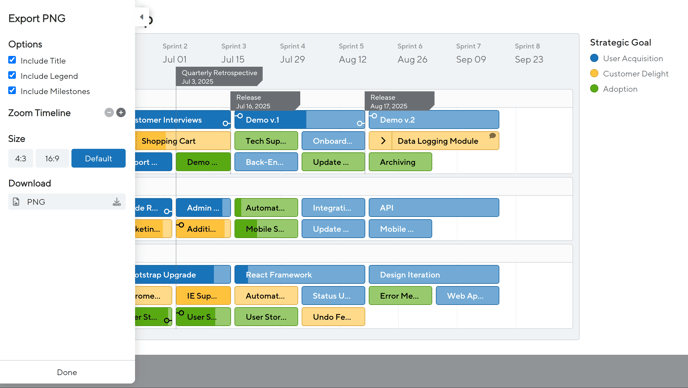Open the Archiving item
Screen dimensions: 688x388
point(400,162)
